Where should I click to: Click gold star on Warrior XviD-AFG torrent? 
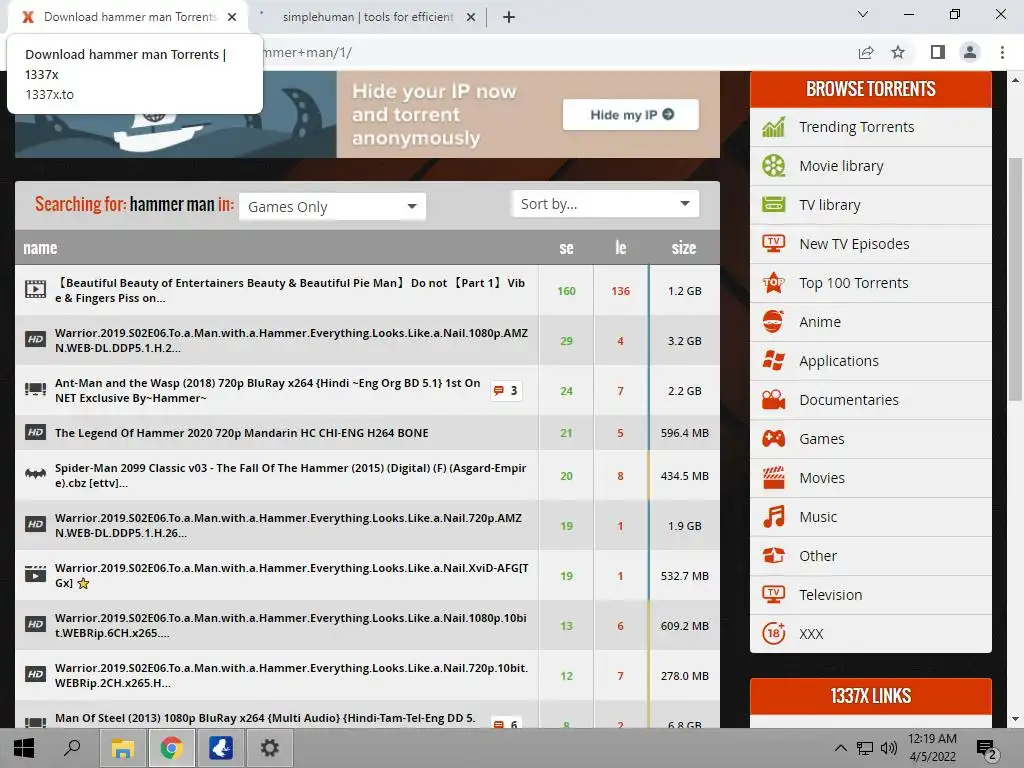(x=83, y=583)
